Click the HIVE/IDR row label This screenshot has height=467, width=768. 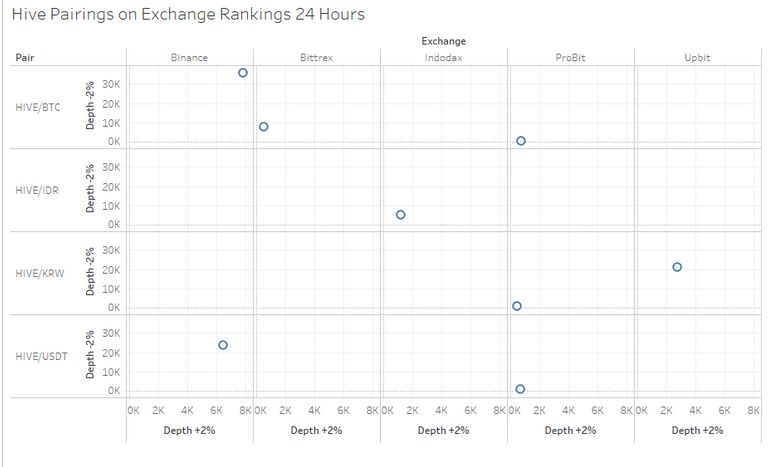(x=37, y=190)
